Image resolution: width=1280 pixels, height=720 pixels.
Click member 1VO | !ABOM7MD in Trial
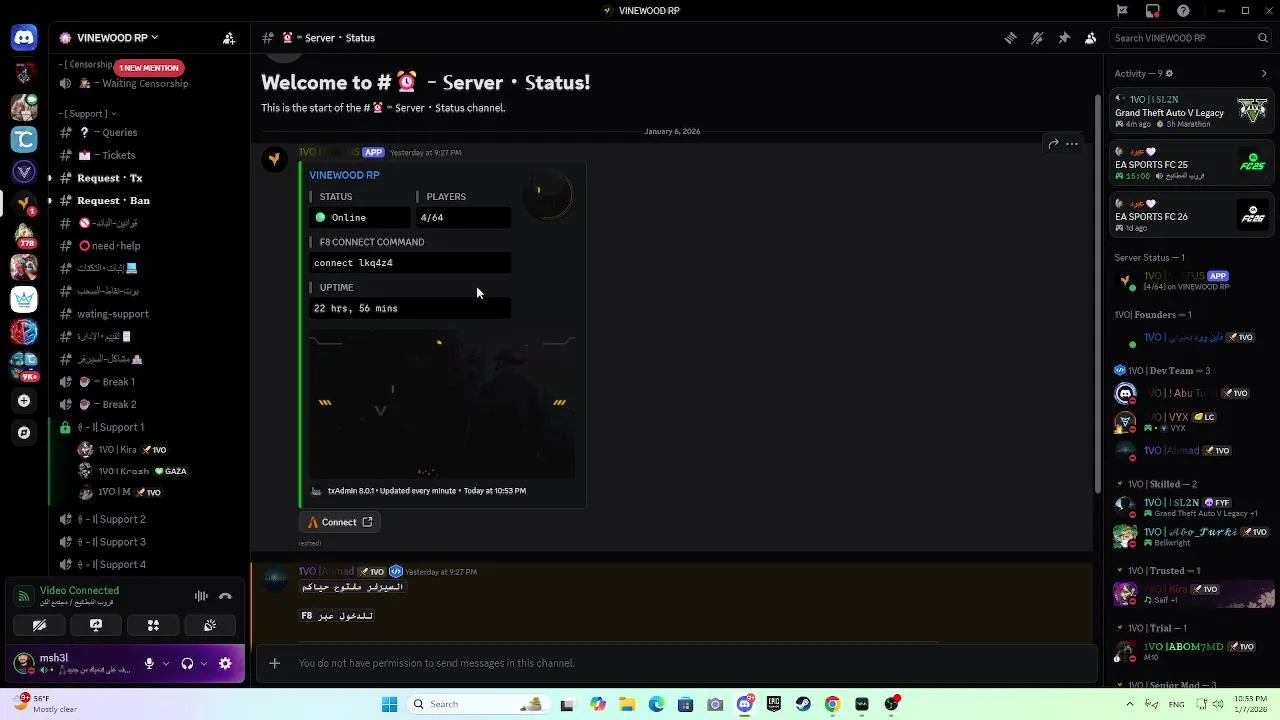(1192, 651)
